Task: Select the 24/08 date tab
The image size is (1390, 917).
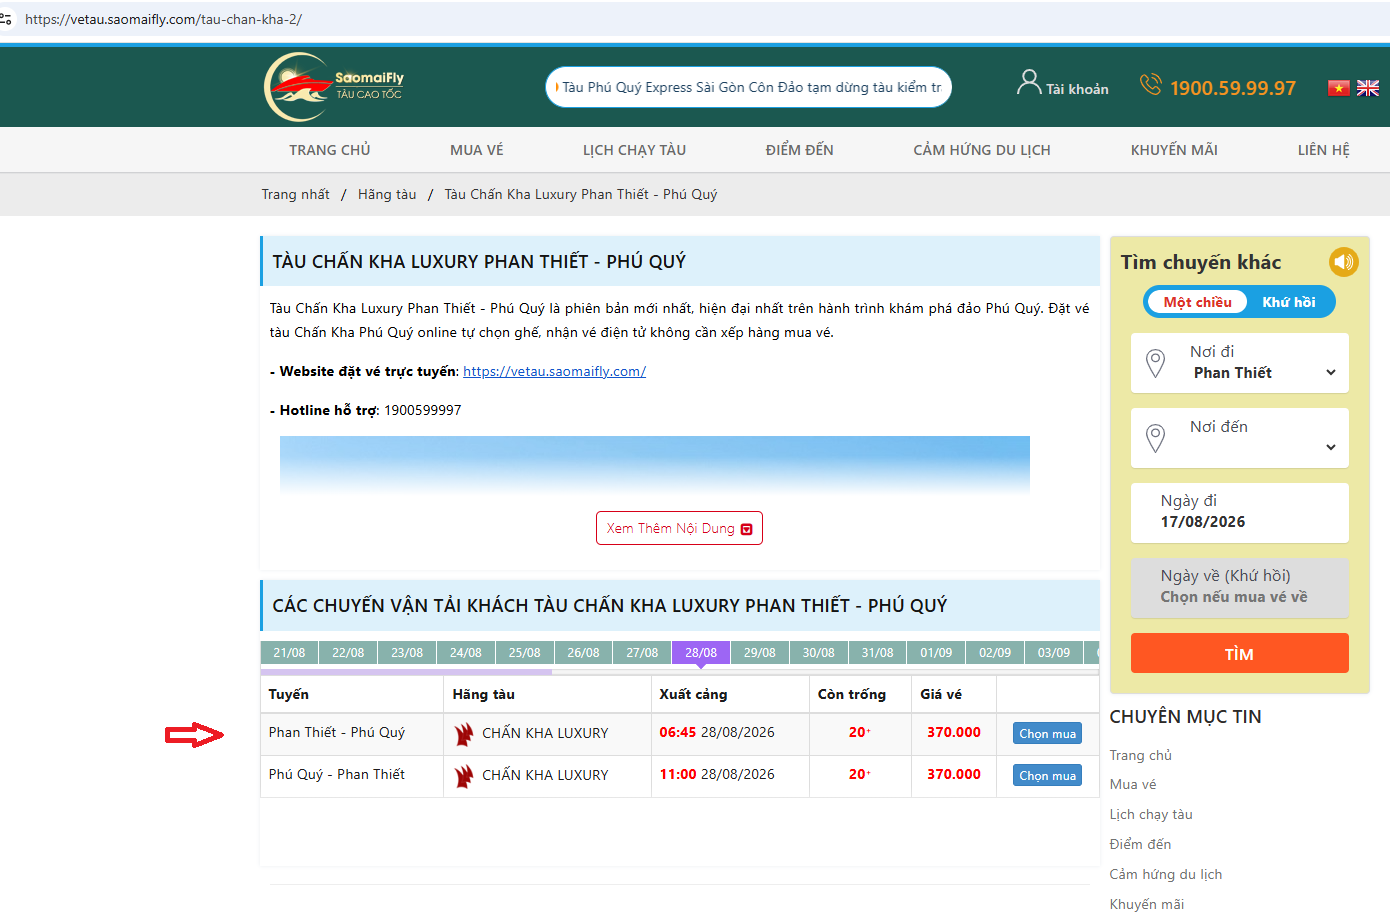Action: coord(466,653)
